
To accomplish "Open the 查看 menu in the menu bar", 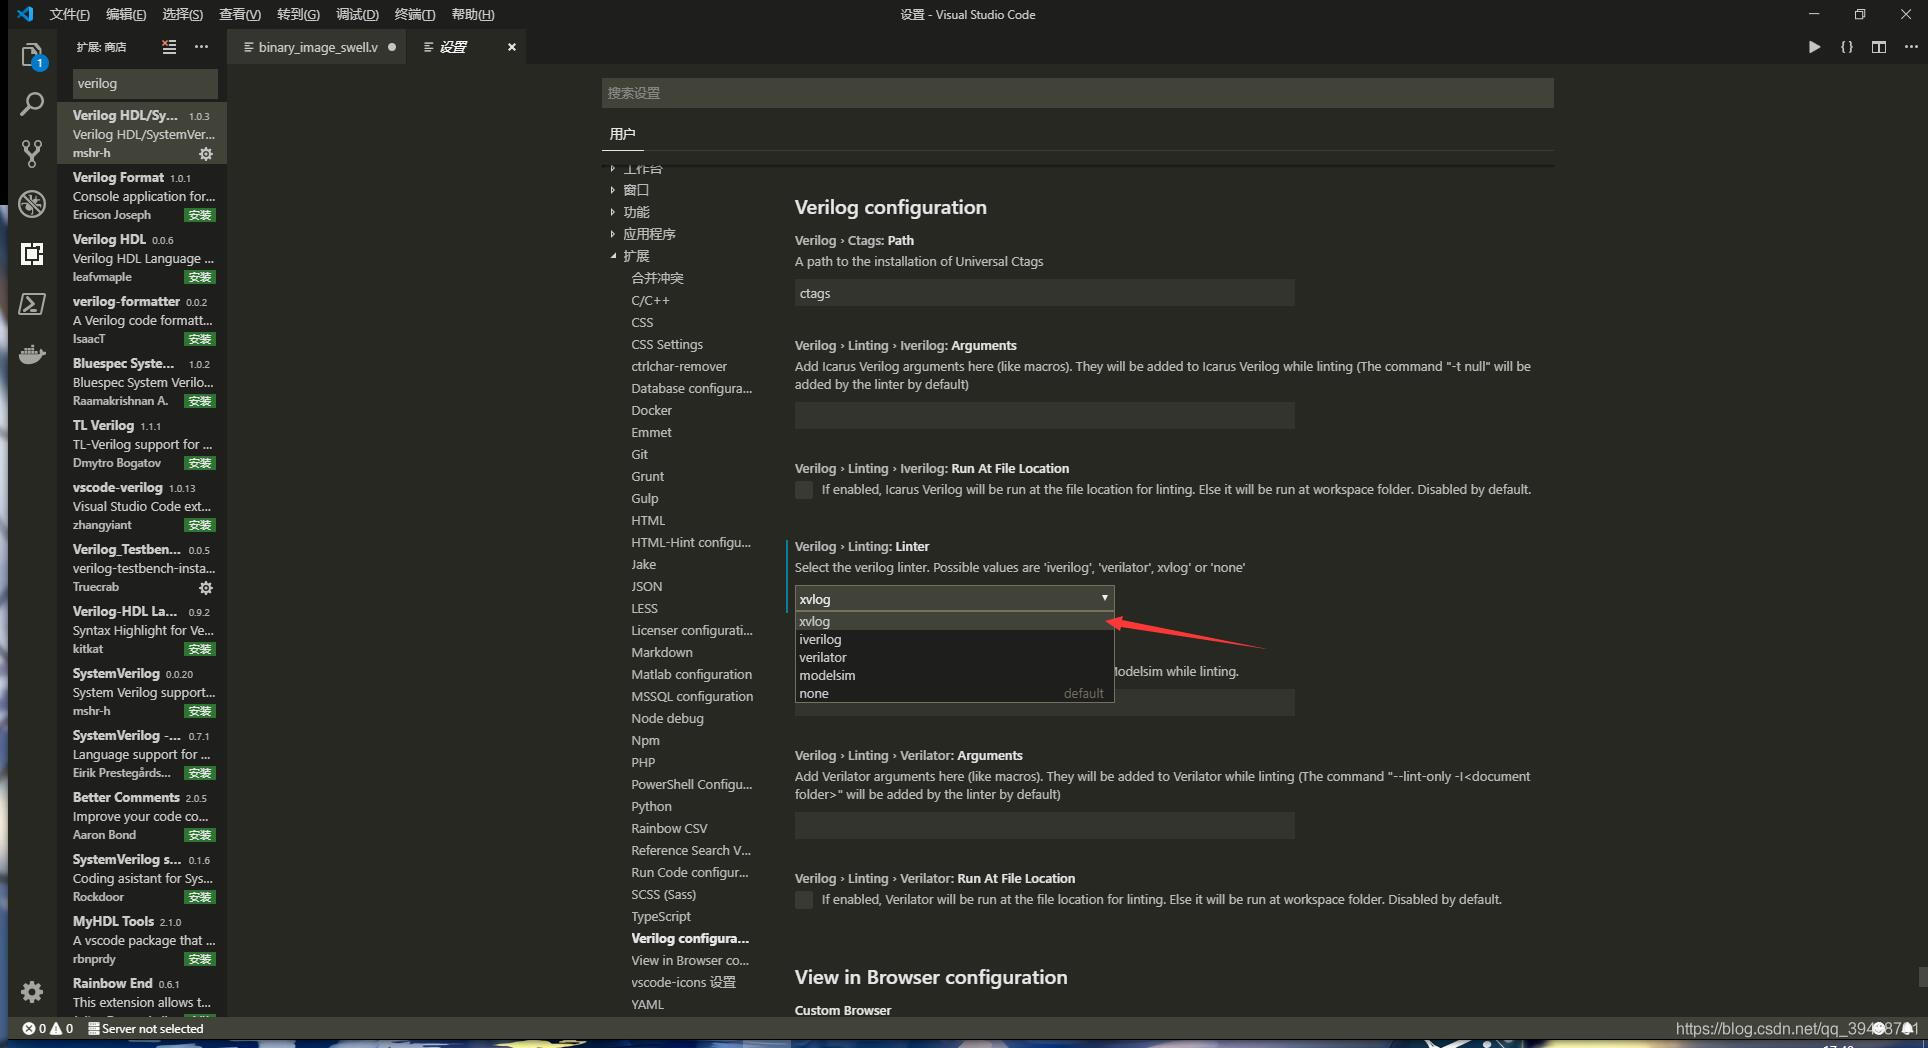I will 238,14.
